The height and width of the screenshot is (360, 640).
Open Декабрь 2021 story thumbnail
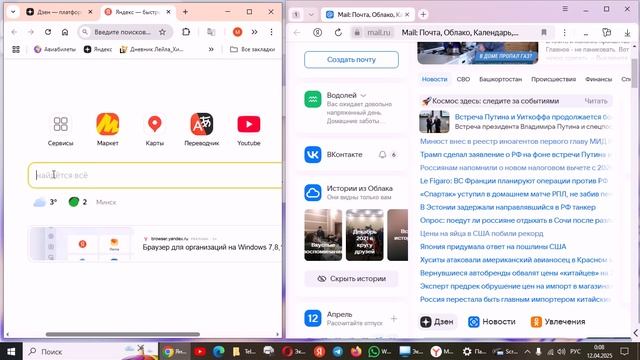coord(364,235)
